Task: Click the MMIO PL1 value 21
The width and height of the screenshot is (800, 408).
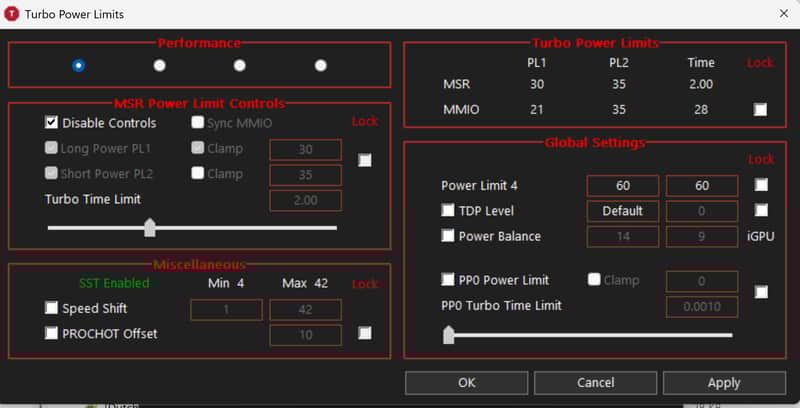Action: (537, 109)
